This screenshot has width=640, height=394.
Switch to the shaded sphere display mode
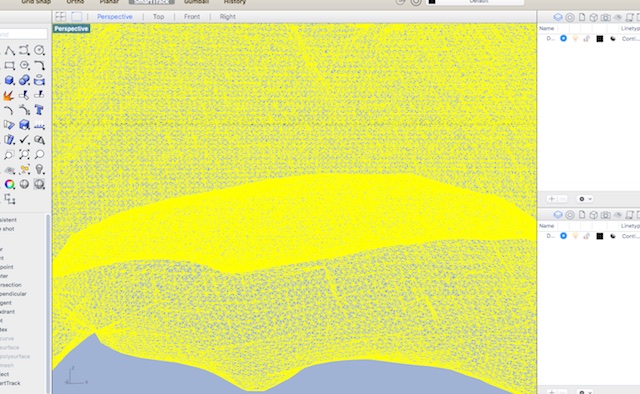click(24, 185)
